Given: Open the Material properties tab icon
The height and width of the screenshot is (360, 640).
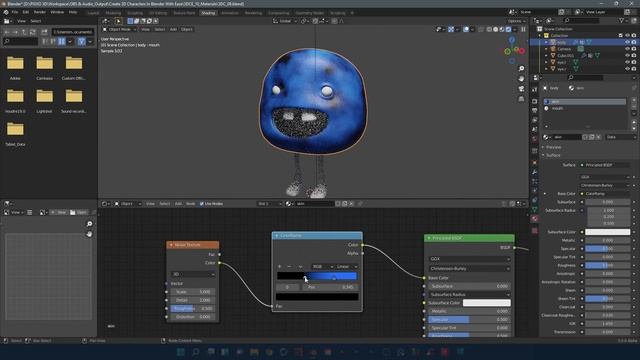Looking at the screenshot, I should tap(535, 219).
